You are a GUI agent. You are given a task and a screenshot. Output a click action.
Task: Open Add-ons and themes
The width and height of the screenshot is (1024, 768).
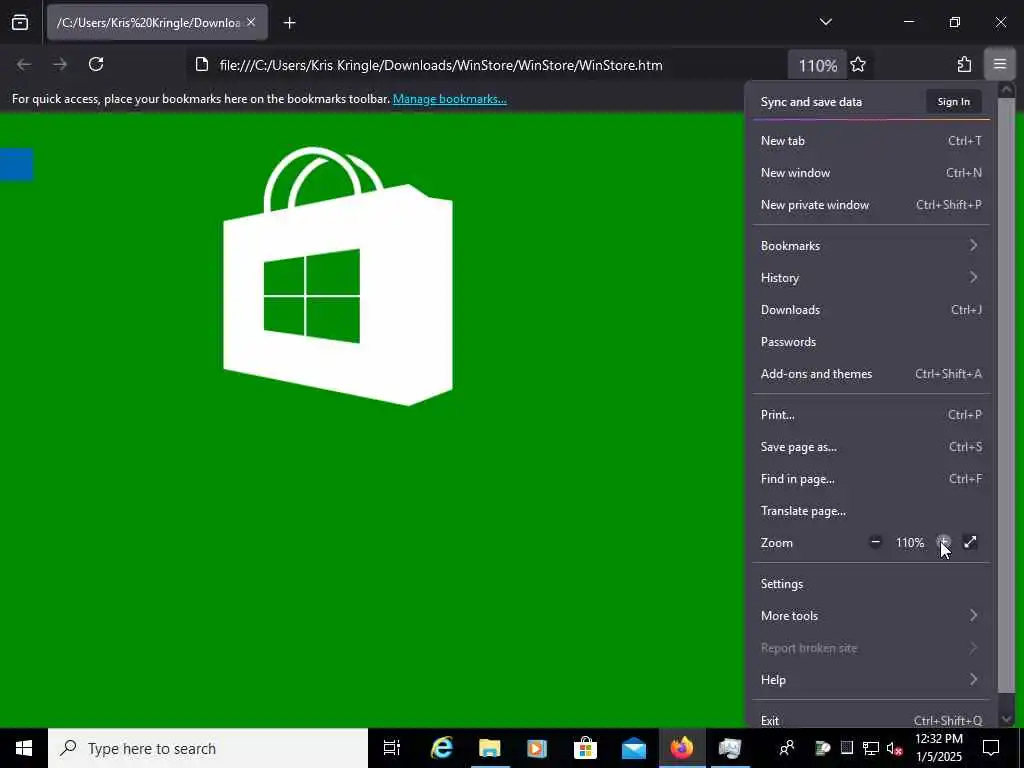[871, 374]
